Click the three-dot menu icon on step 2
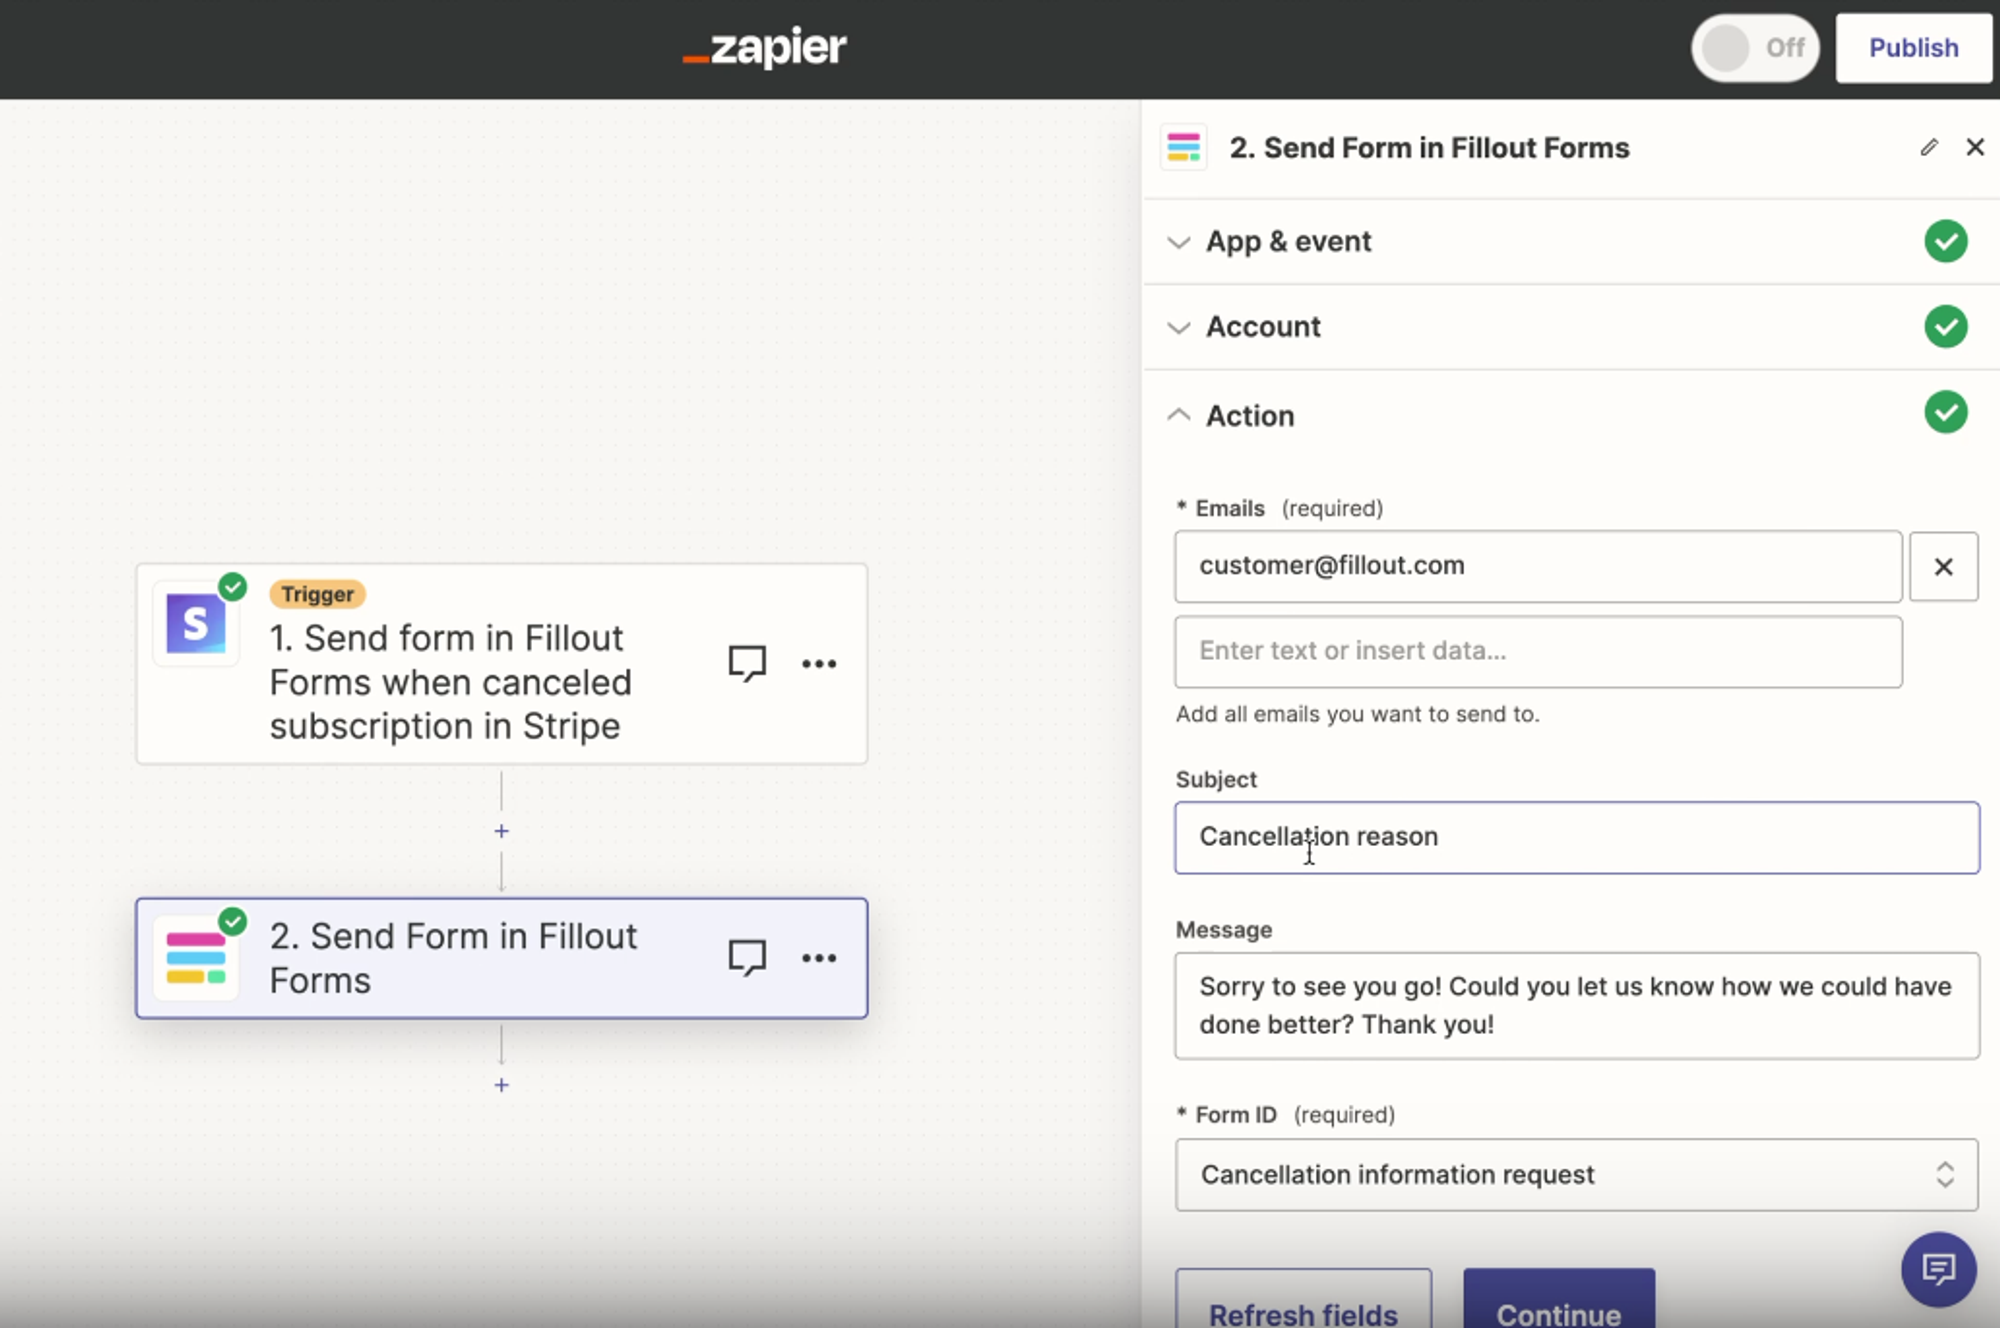This screenshot has height=1328, width=2000. point(822,956)
